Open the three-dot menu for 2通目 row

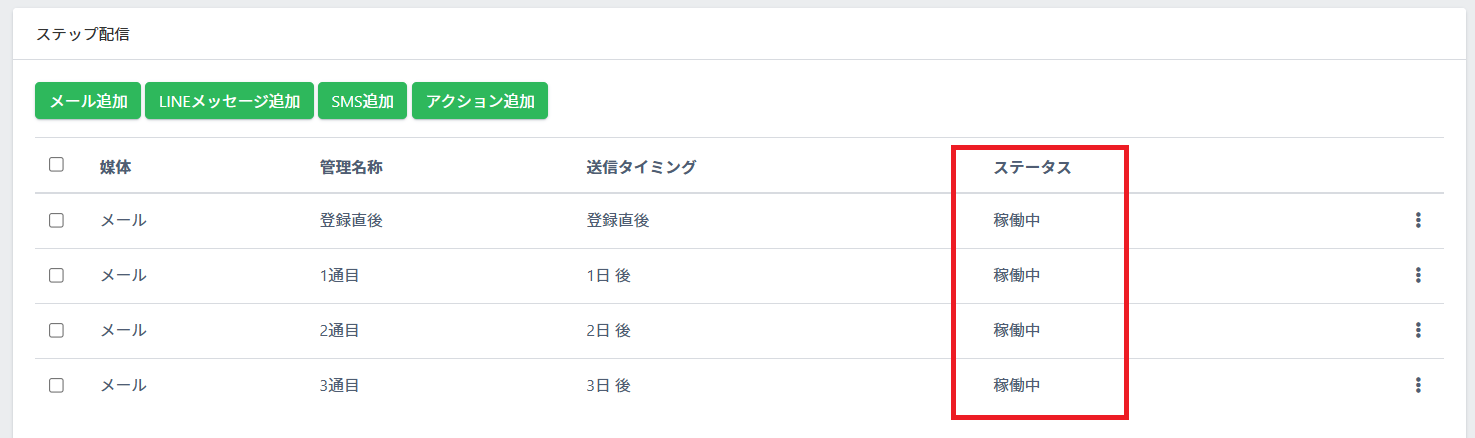click(1418, 330)
